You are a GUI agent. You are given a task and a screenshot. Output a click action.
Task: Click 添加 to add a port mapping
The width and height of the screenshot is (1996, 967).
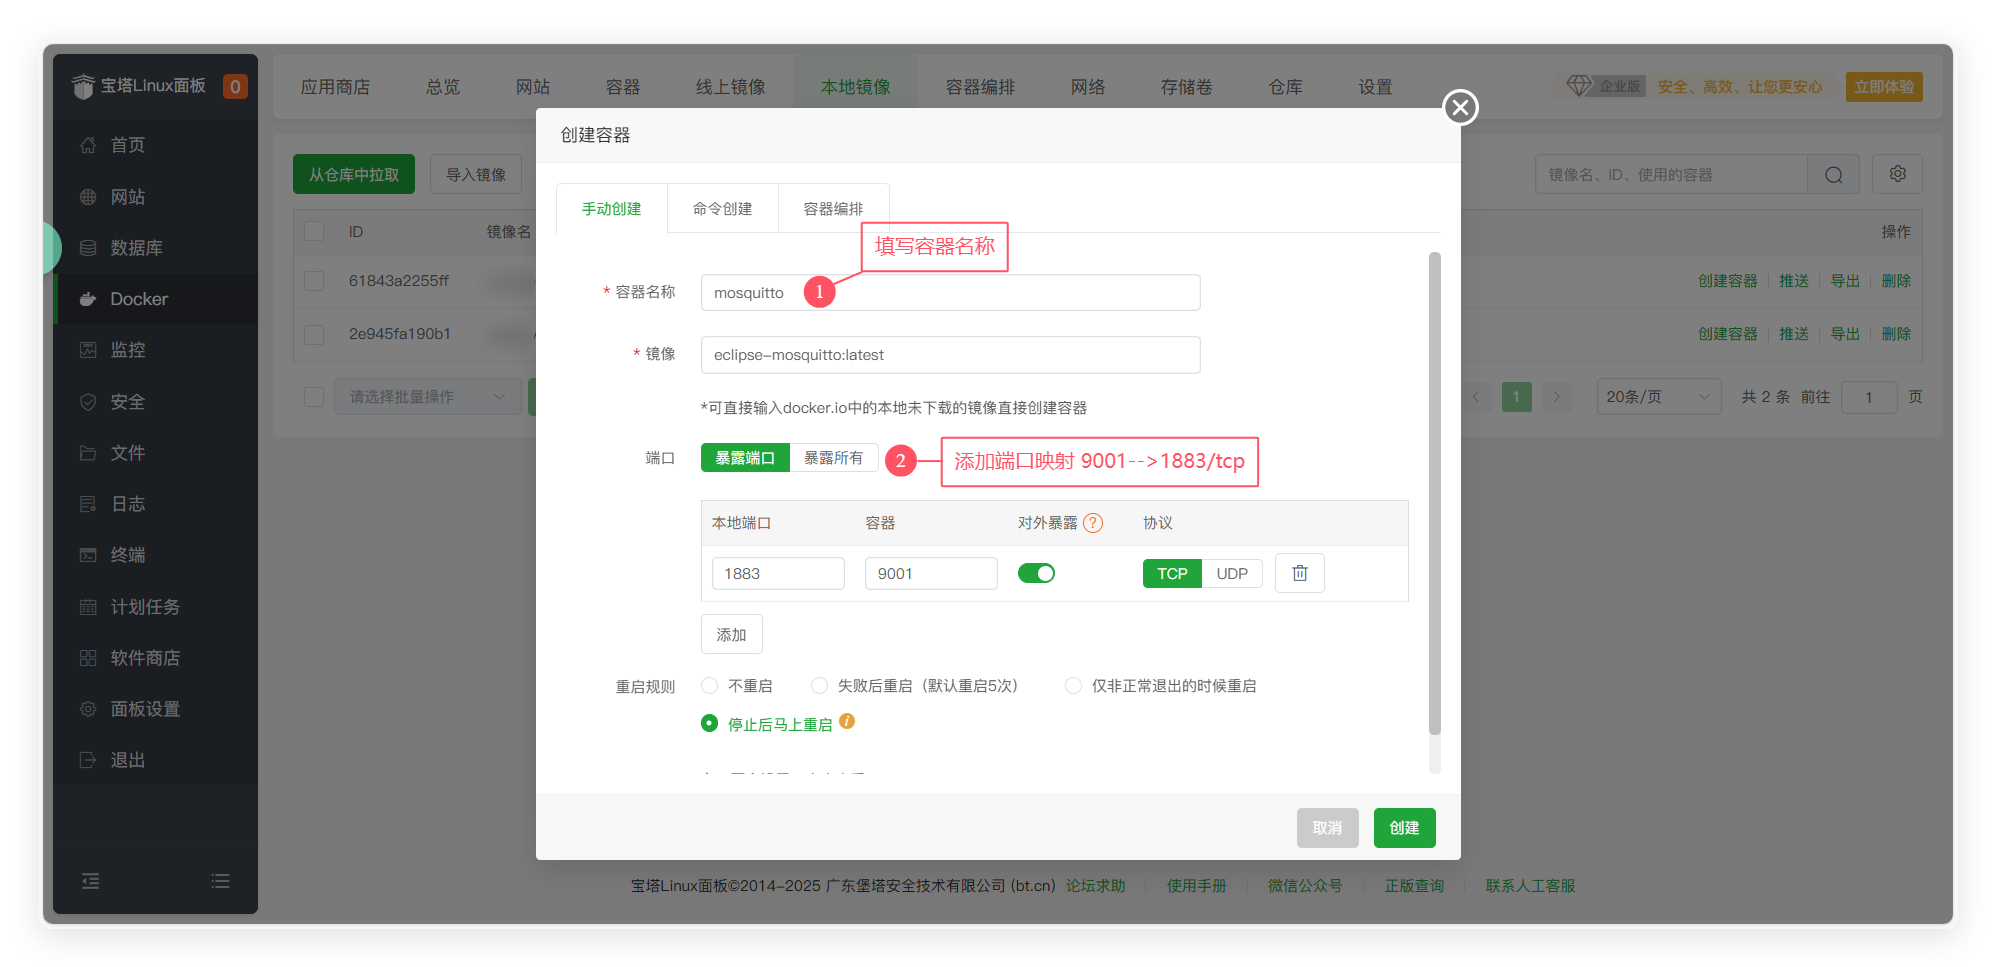(x=731, y=635)
